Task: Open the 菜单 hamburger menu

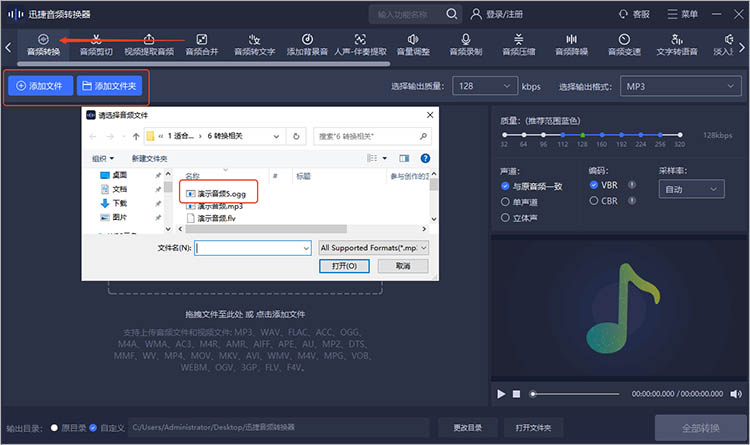Action: [683, 14]
